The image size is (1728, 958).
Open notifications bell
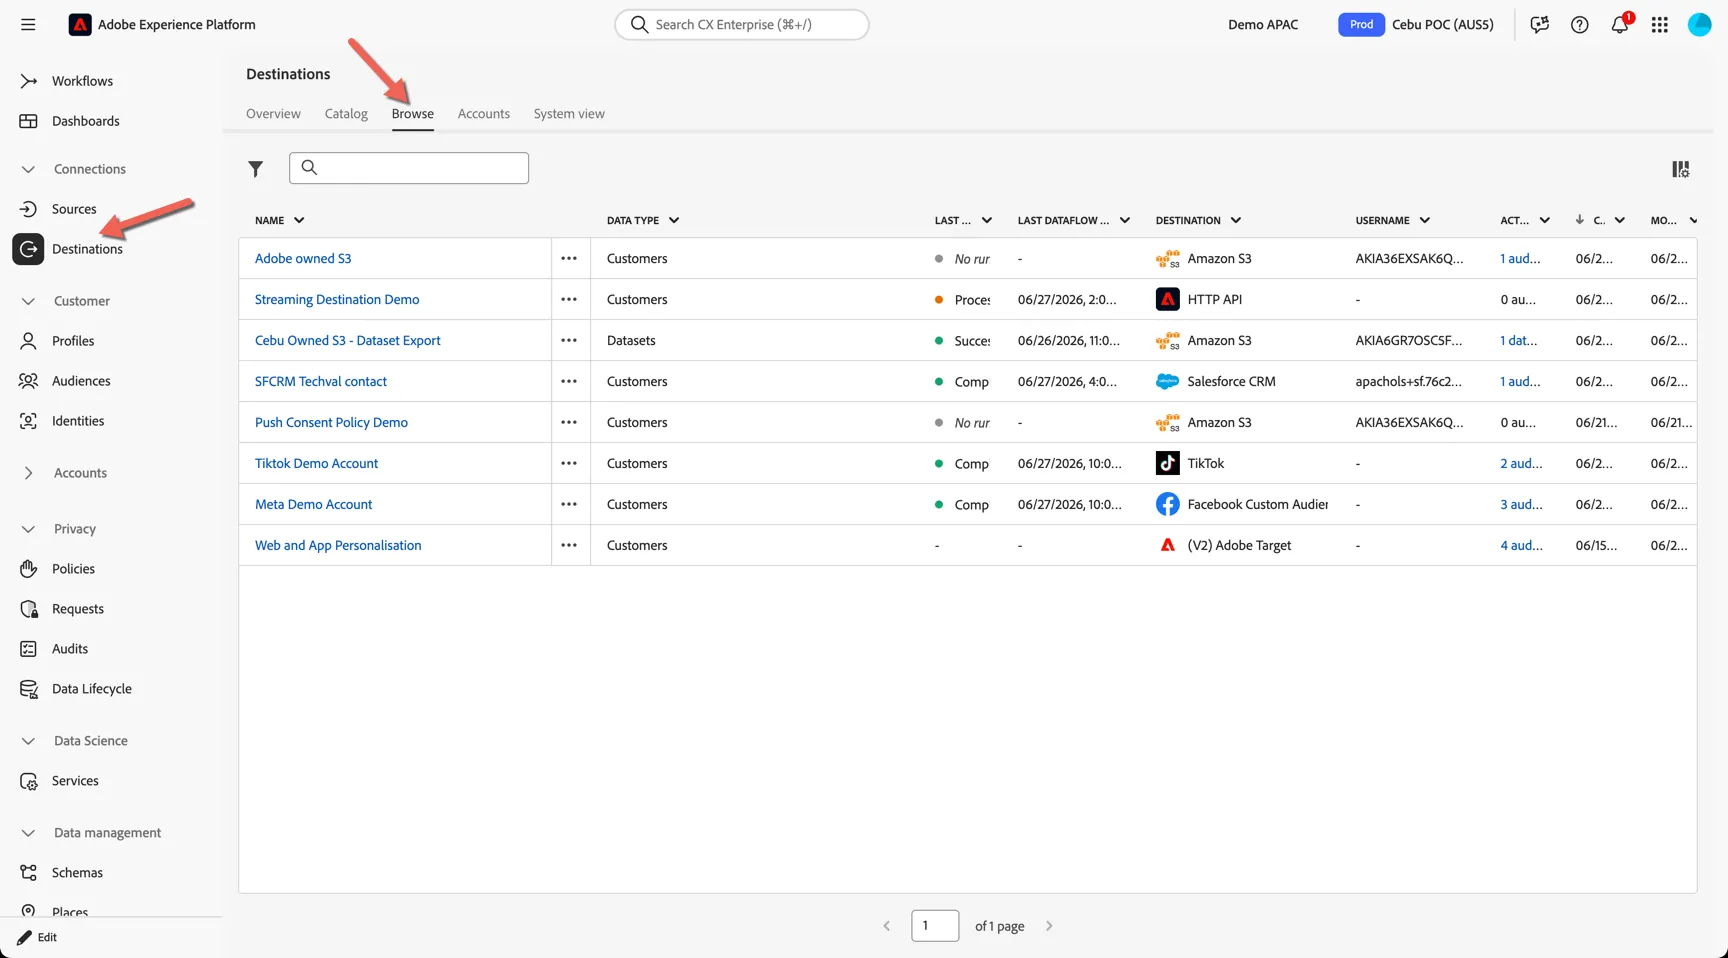(x=1620, y=25)
